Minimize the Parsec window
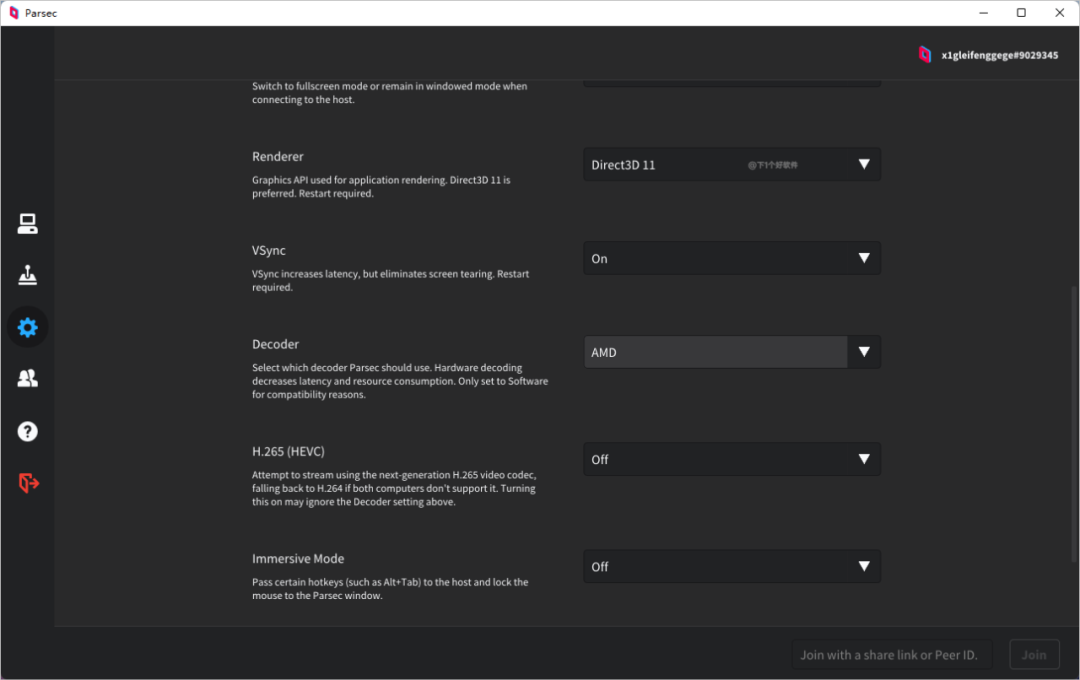The width and height of the screenshot is (1080, 680). [x=977, y=13]
